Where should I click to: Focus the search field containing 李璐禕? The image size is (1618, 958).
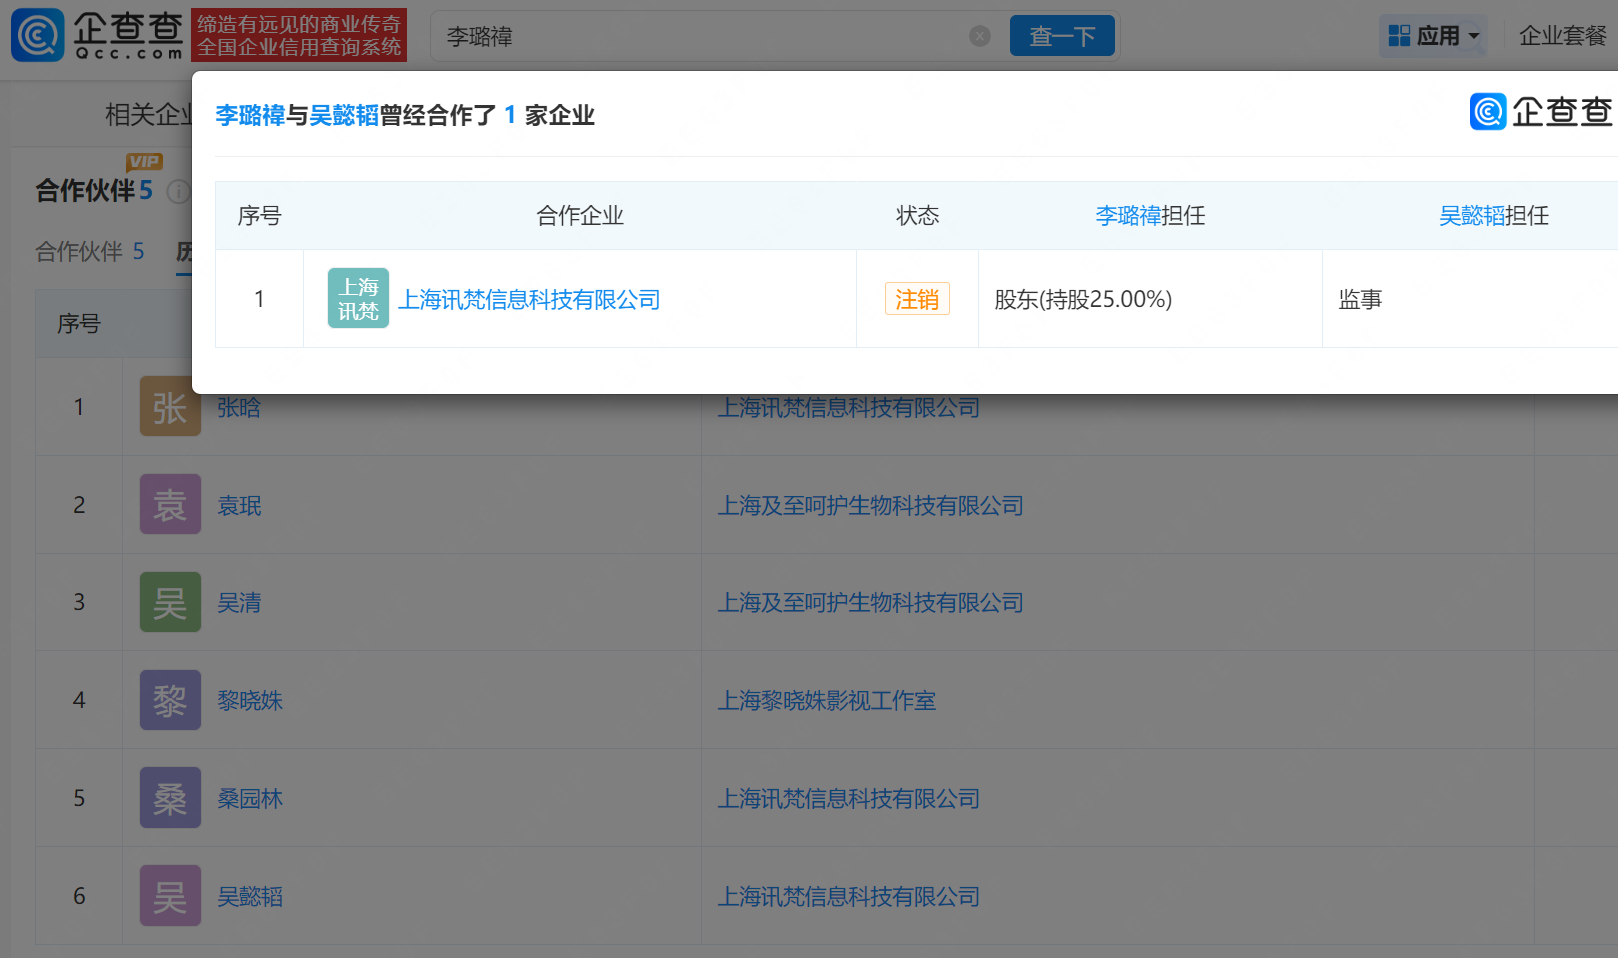[700, 36]
